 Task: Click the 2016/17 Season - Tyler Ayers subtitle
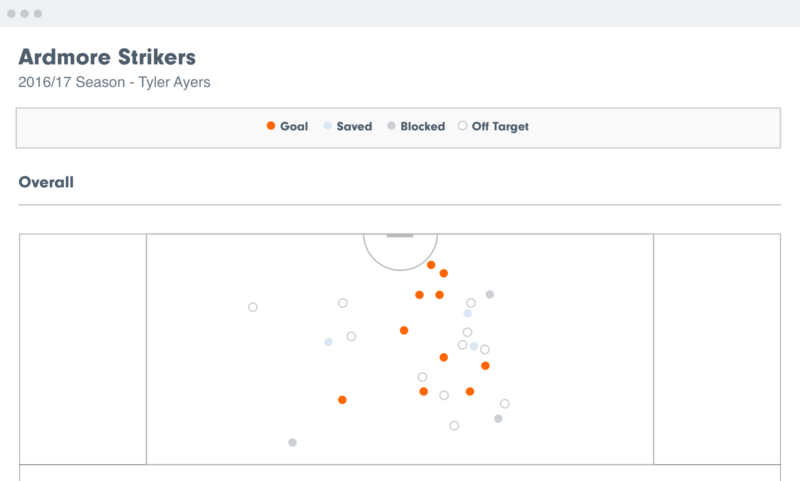[114, 82]
